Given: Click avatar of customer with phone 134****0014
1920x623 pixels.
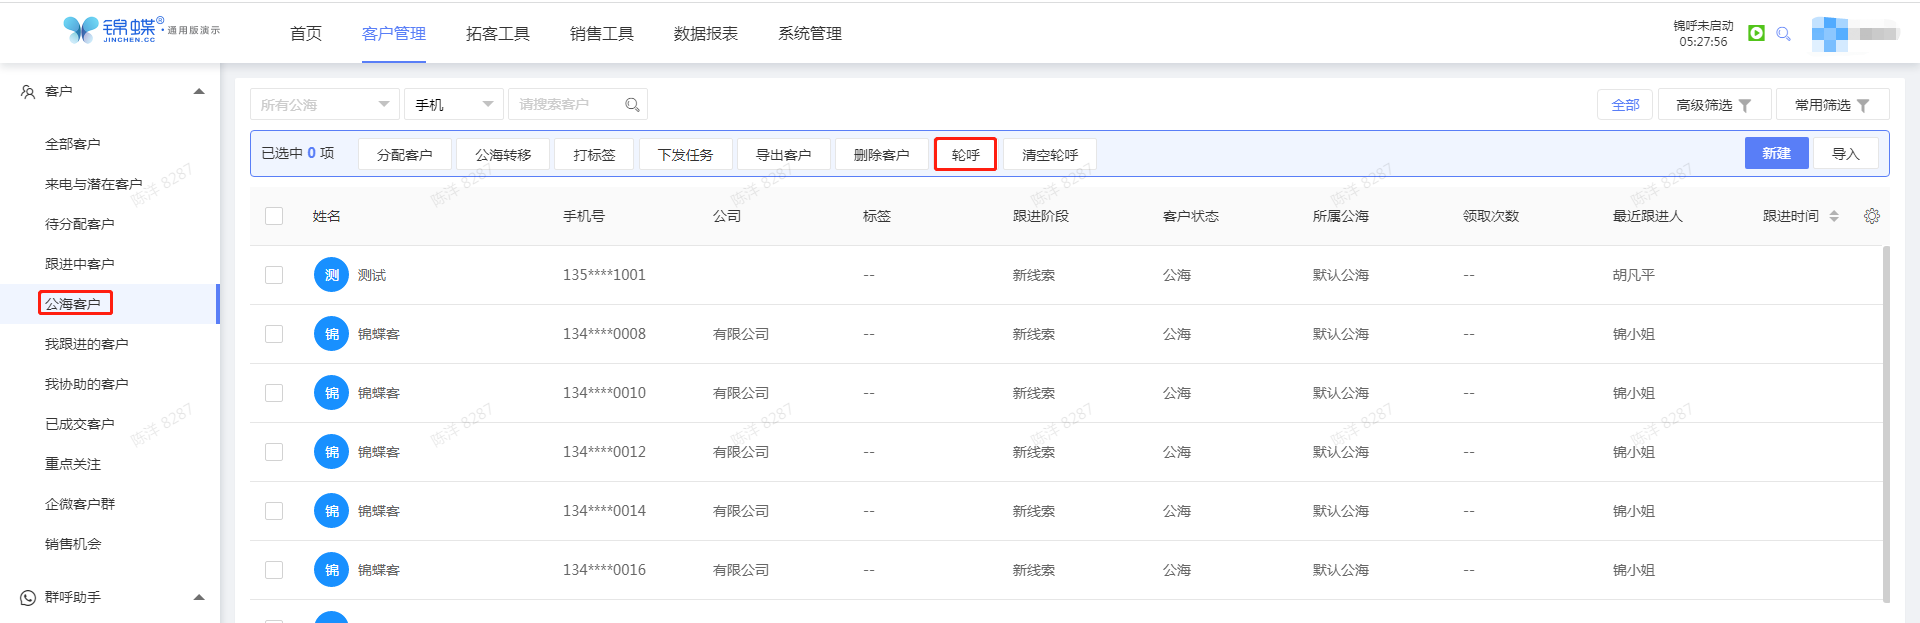Looking at the screenshot, I should [x=331, y=511].
